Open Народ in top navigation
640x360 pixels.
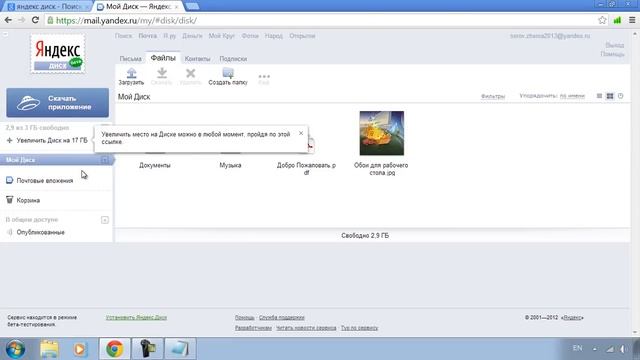click(x=273, y=36)
